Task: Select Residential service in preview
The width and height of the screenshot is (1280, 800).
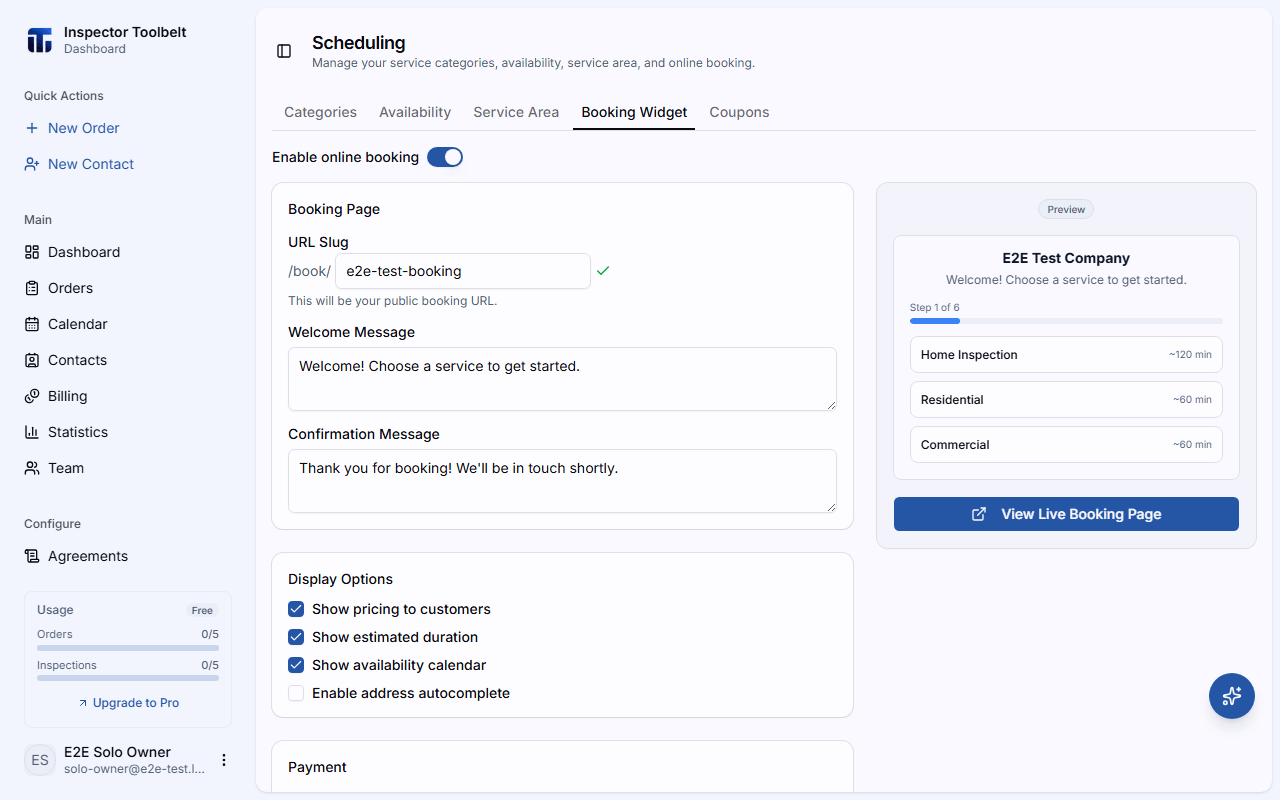Action: click(x=1066, y=400)
